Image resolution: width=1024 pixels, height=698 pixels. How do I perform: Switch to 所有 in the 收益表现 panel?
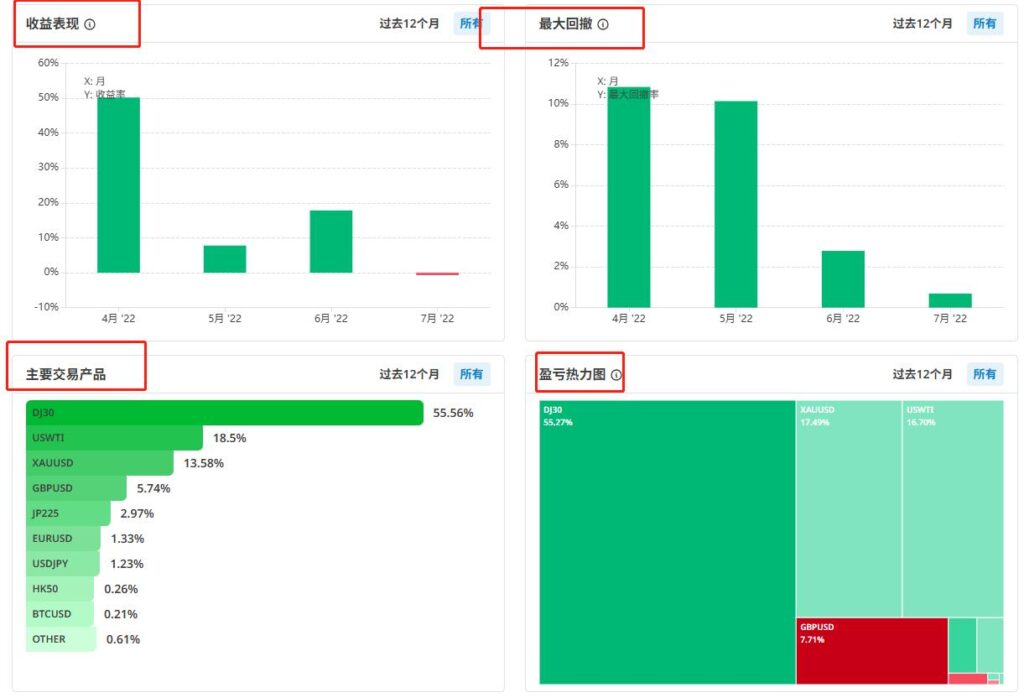click(472, 23)
